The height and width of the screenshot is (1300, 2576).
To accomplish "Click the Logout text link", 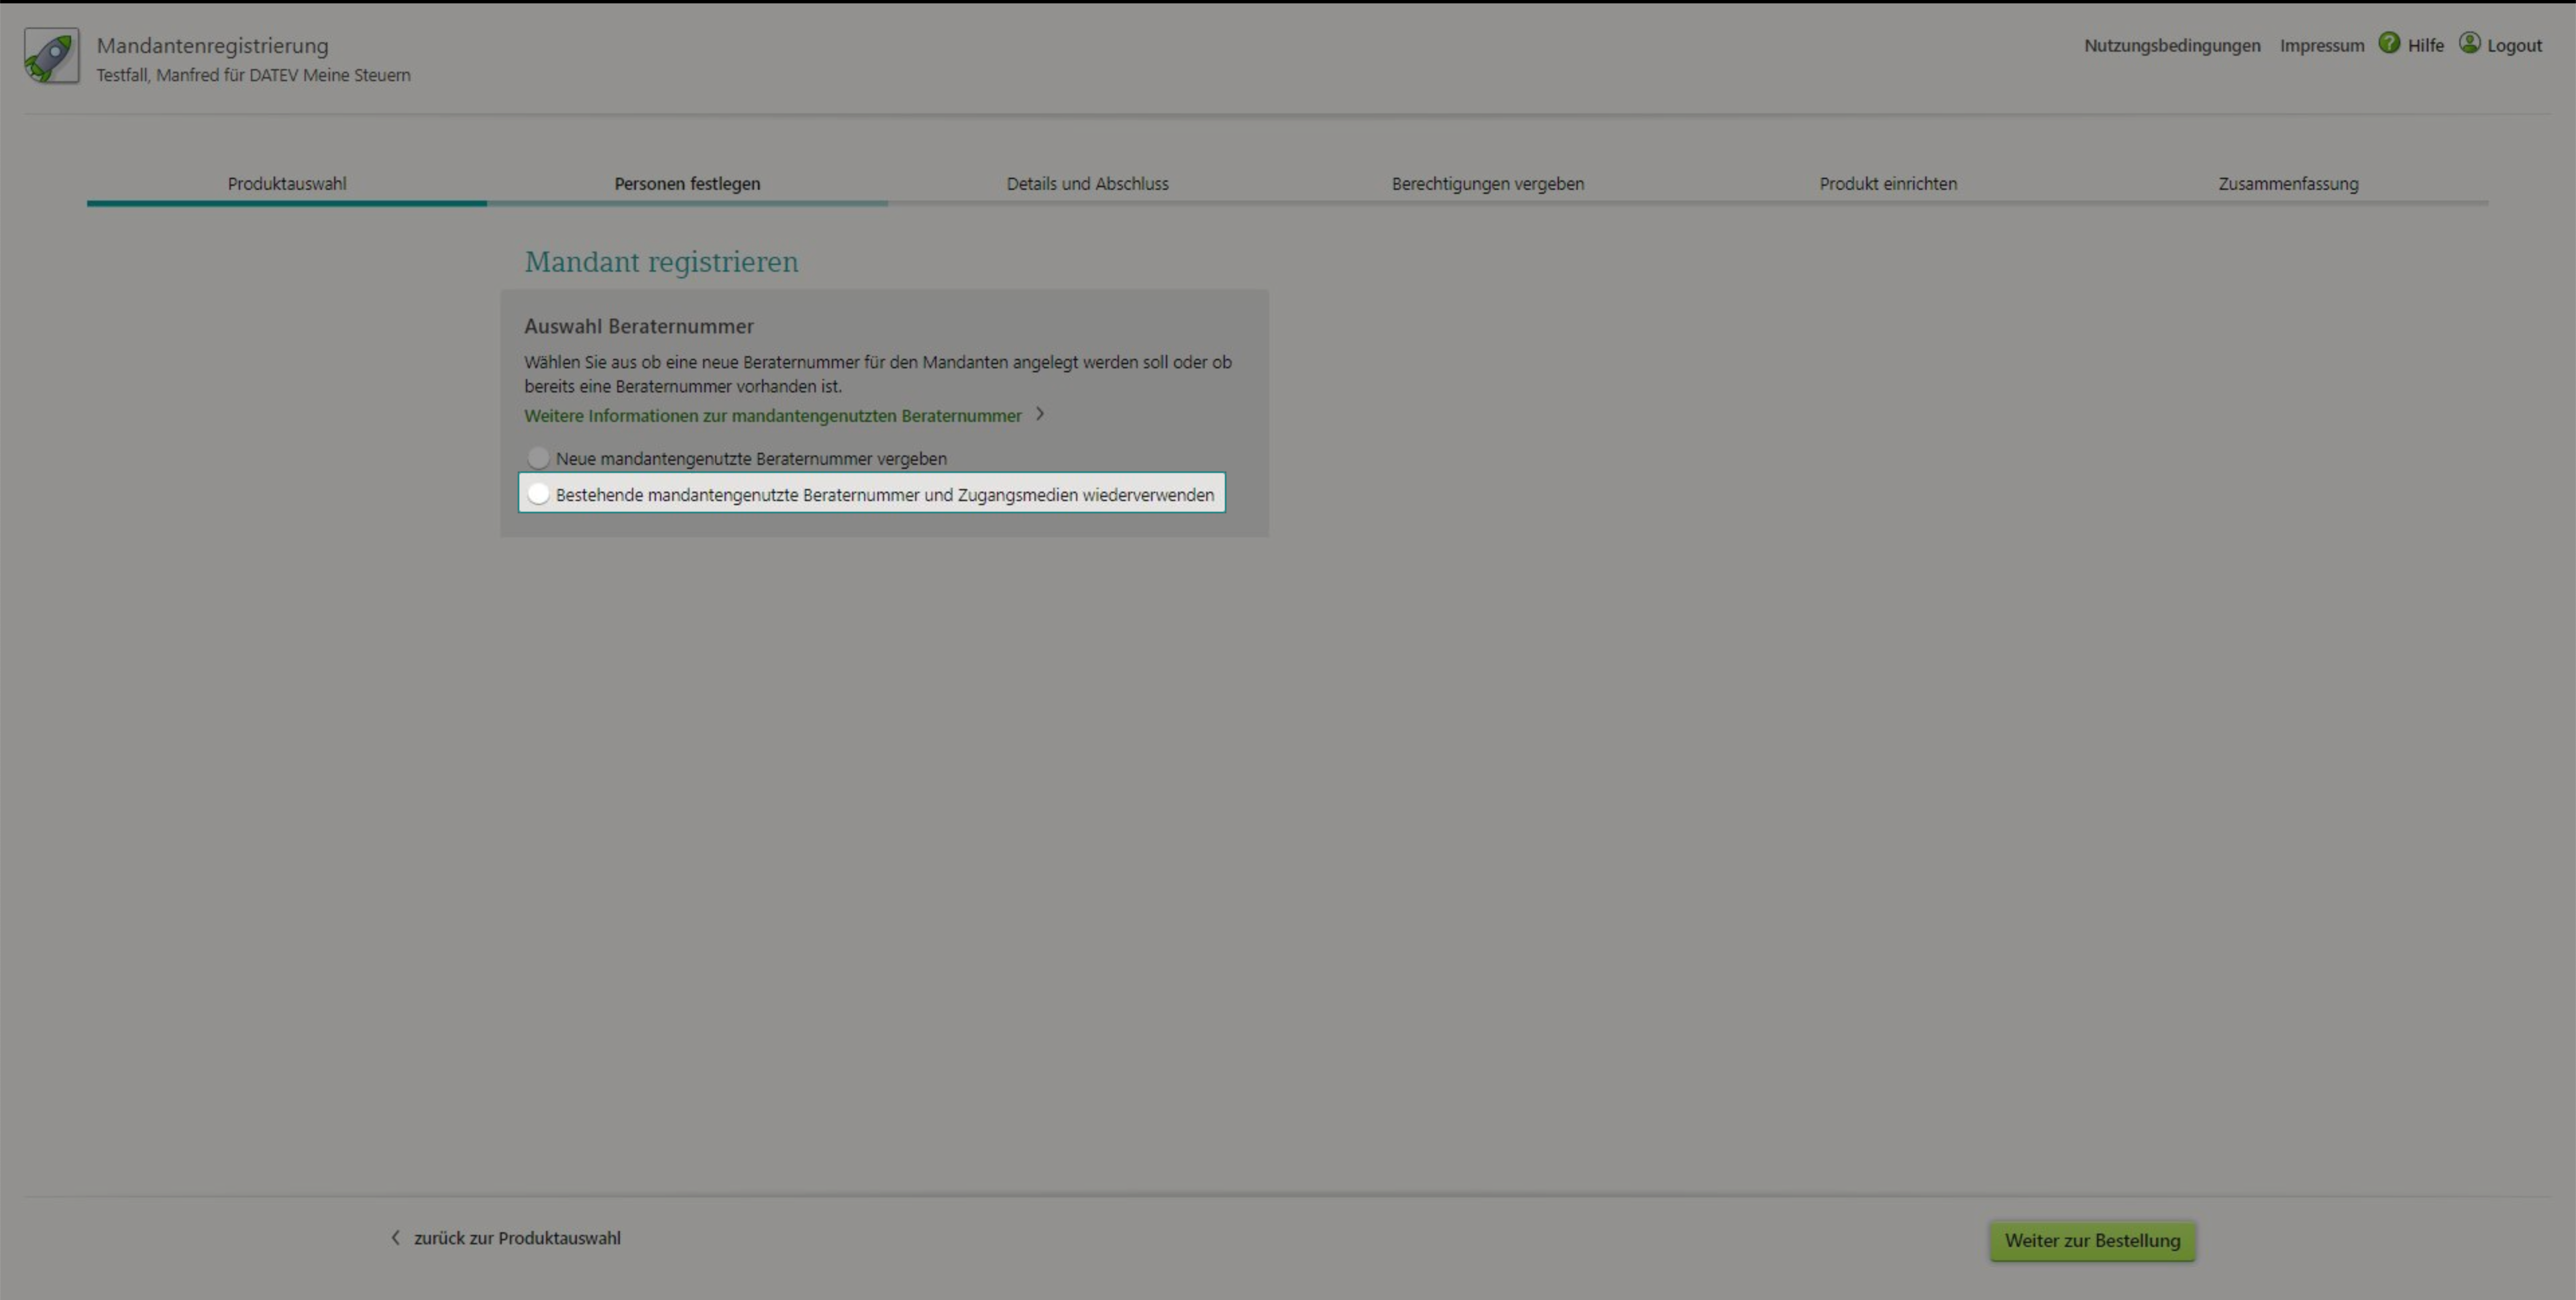I will pos(2514,46).
